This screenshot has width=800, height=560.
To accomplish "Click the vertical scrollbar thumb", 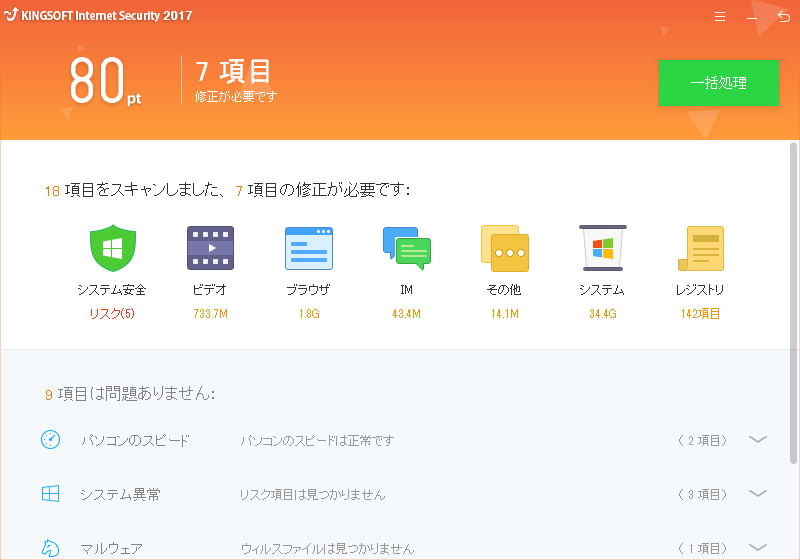I will (x=794, y=303).
